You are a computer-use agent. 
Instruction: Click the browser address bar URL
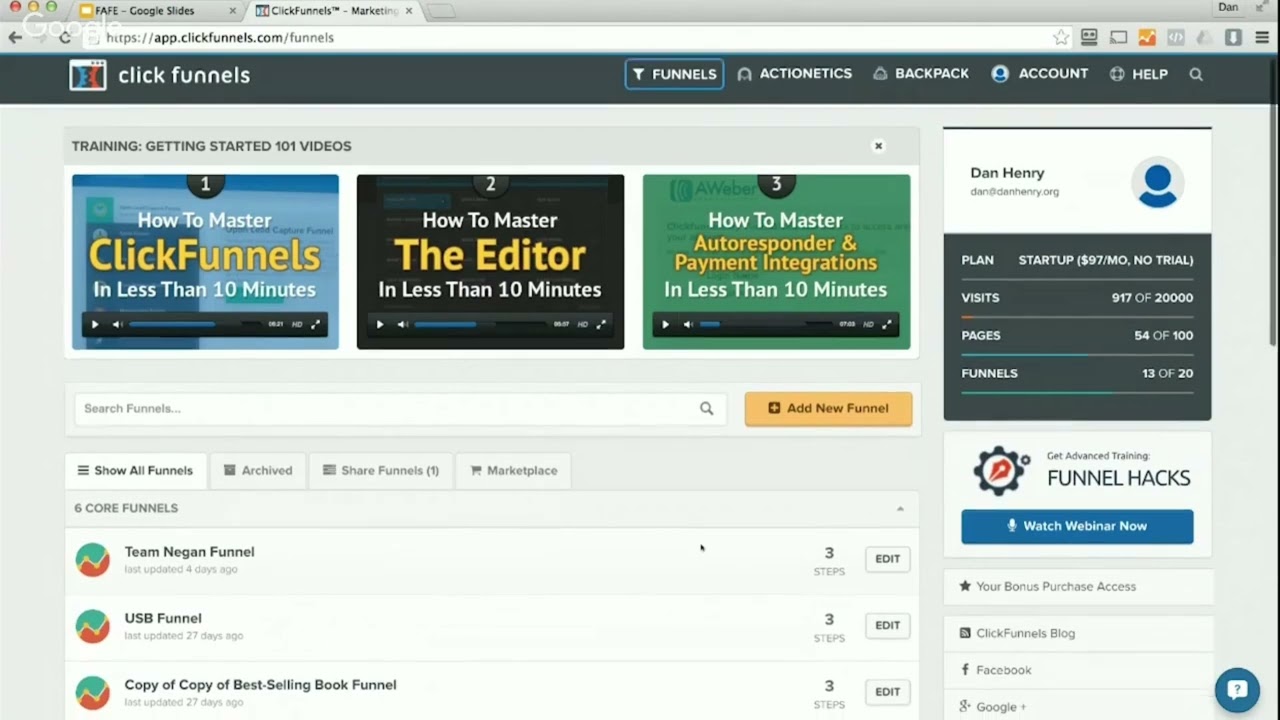click(x=220, y=37)
